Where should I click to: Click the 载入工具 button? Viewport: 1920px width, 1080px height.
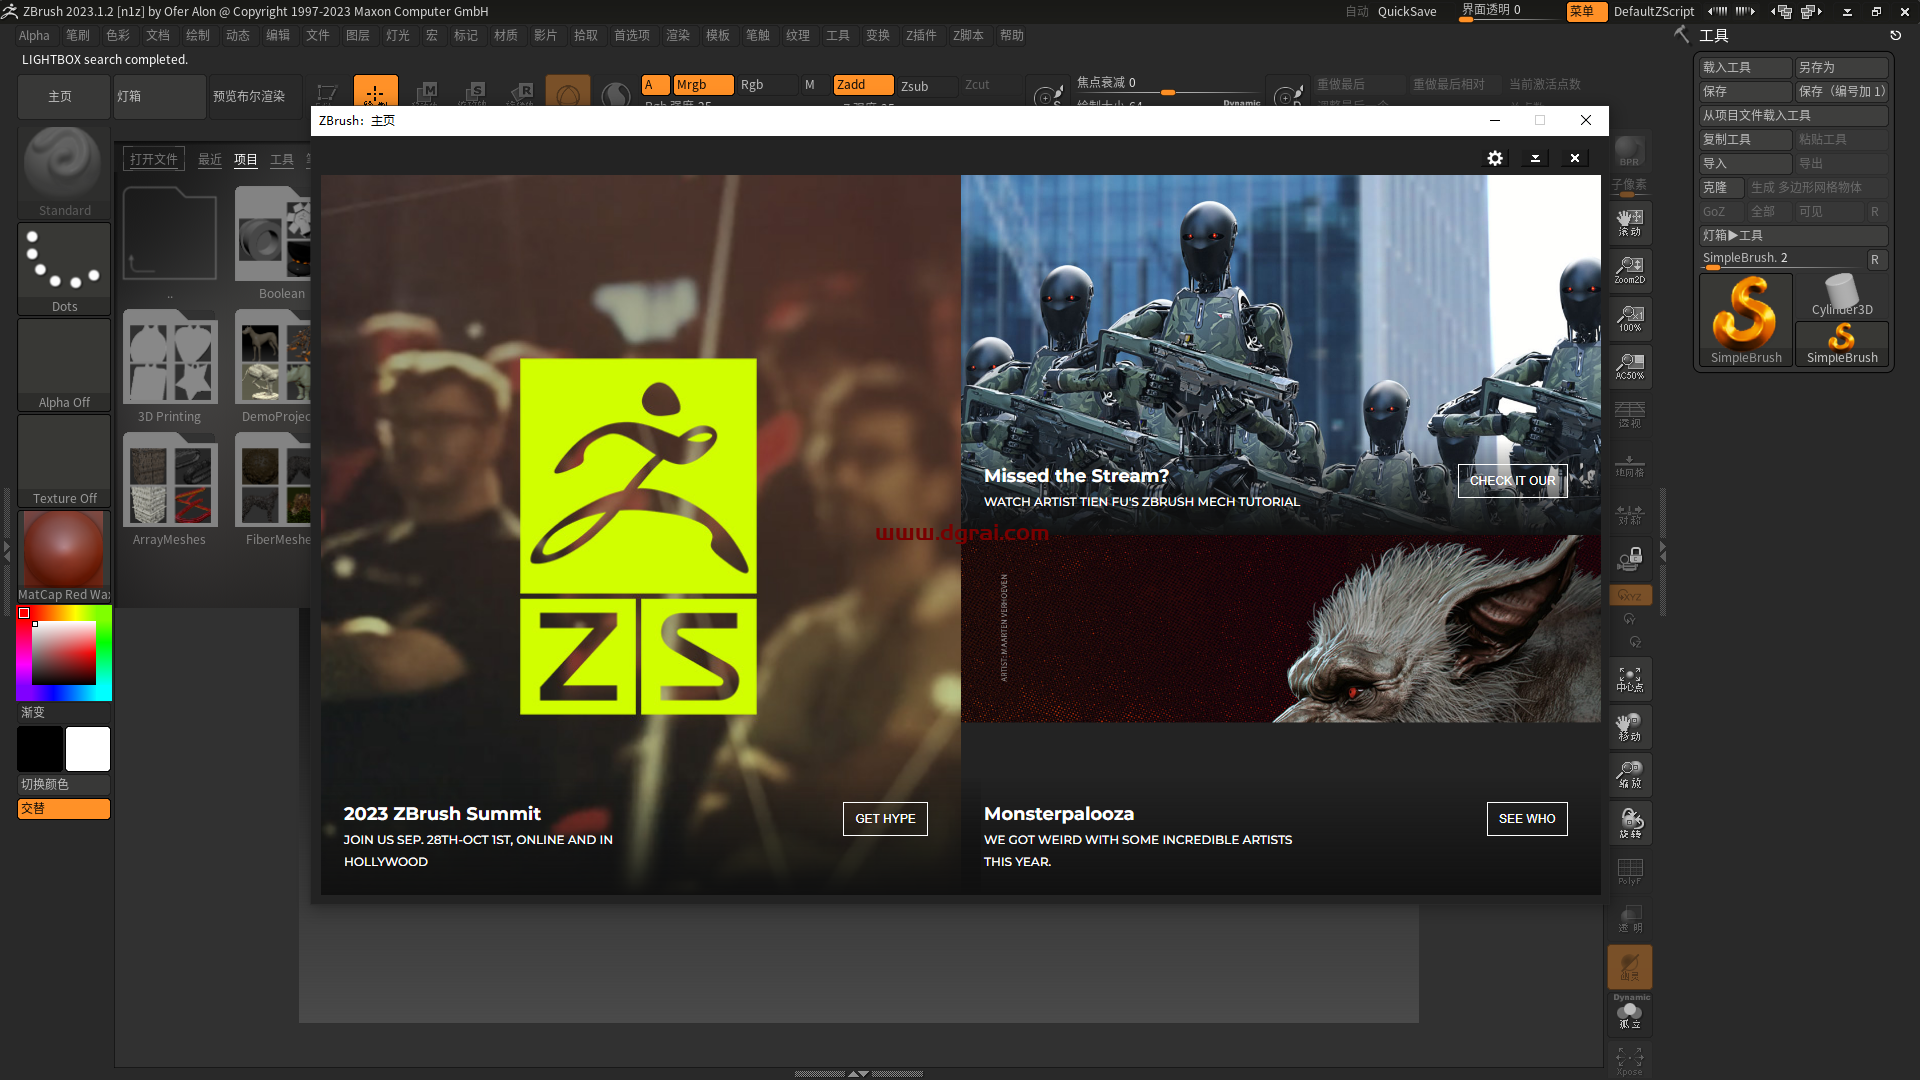1746,67
